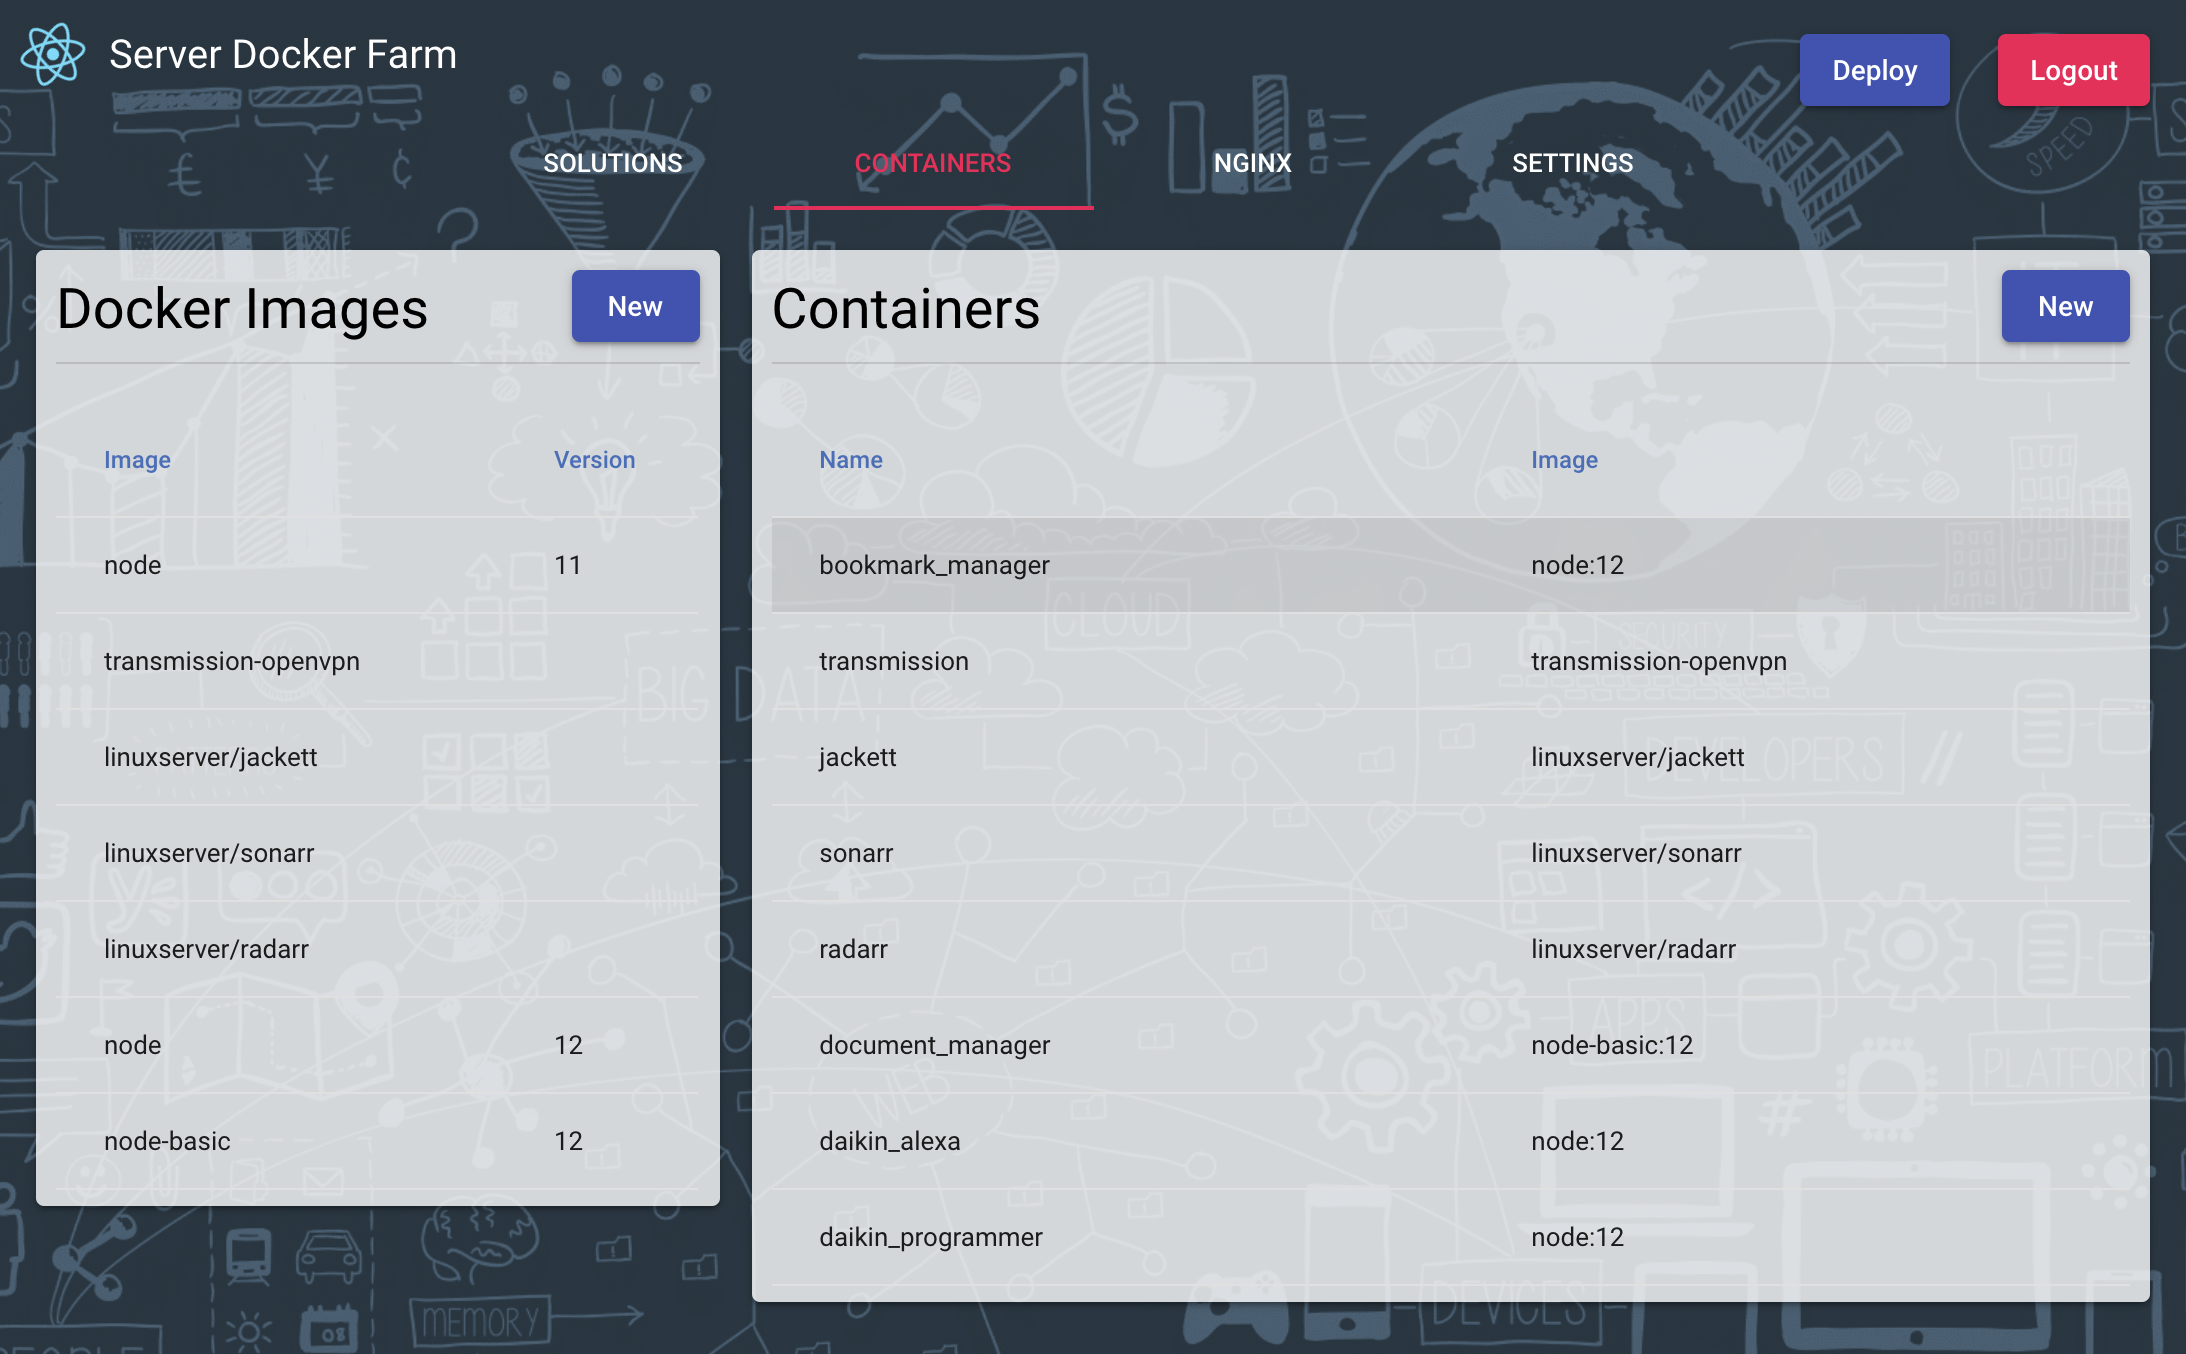Screen dimensions: 2186x1354
Task: Switch to the NGINX tab
Action: (1253, 163)
